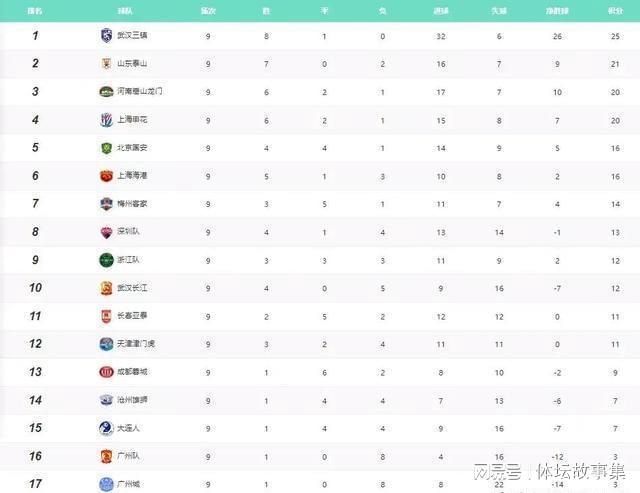The image size is (640, 493).
Task: Select the rank 16 广州队 row
Action: tap(320, 456)
